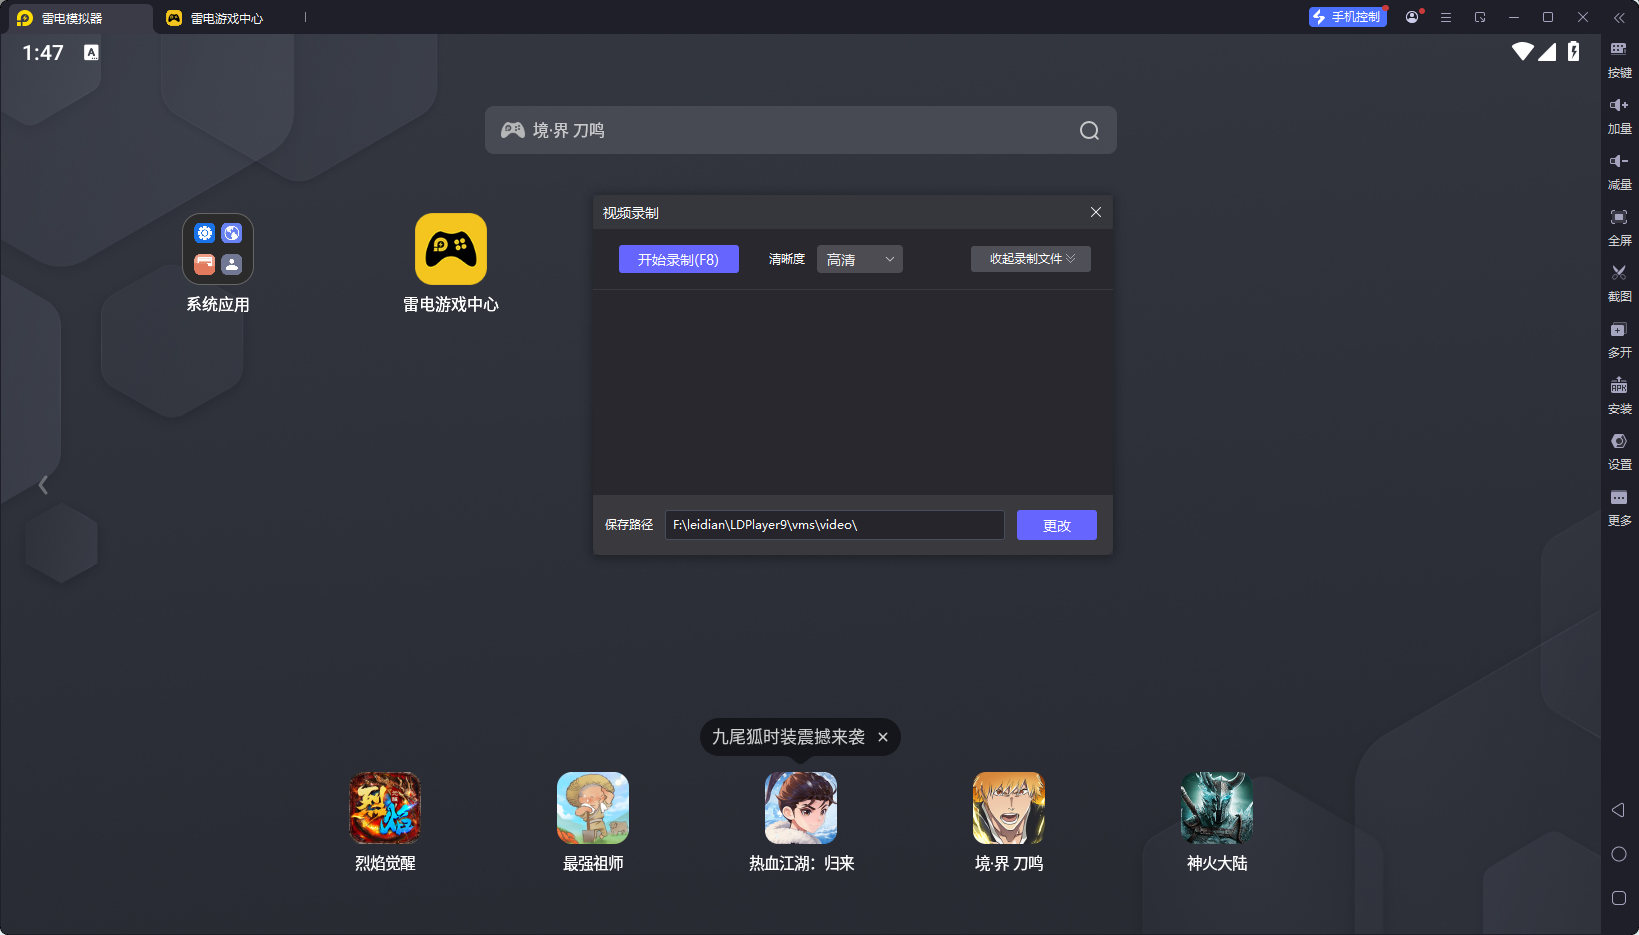The height and width of the screenshot is (935, 1639).
Task: Collapse recordings via 收起录制文件
Action: [x=1031, y=259]
